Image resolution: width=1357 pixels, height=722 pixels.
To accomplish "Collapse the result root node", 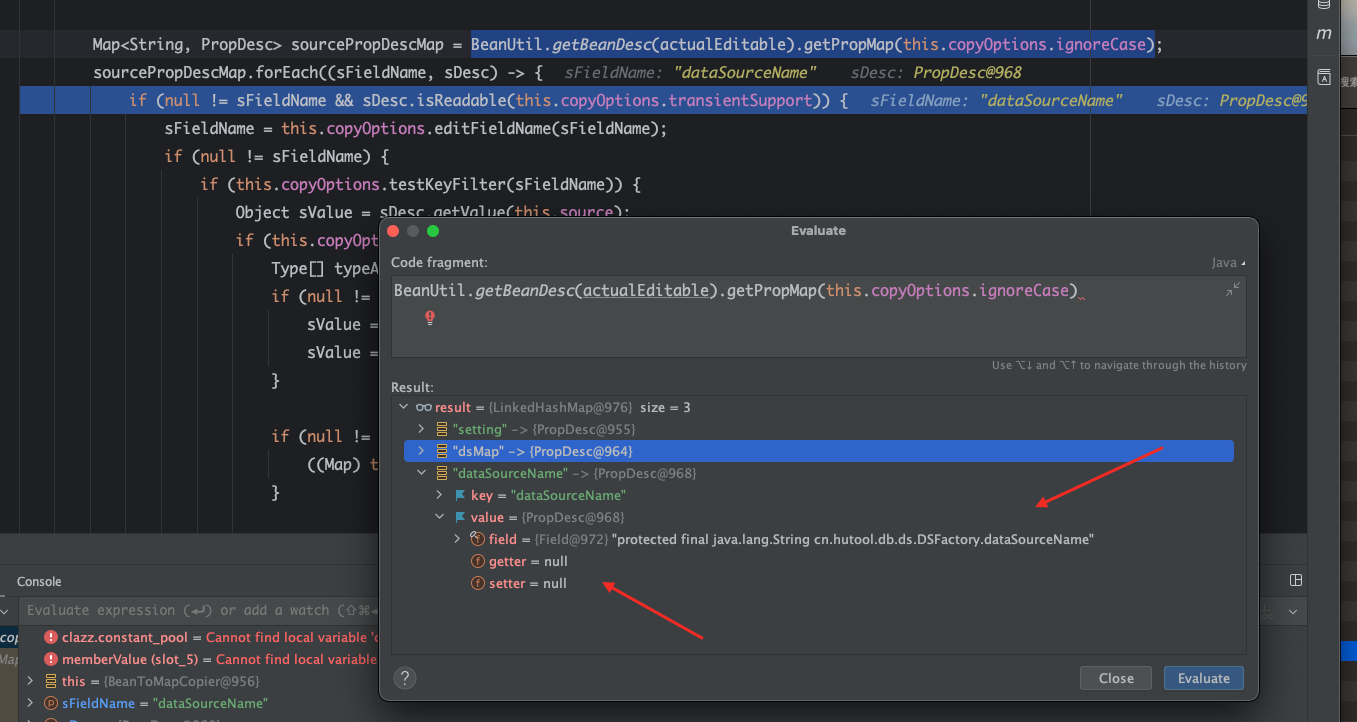I will (404, 407).
